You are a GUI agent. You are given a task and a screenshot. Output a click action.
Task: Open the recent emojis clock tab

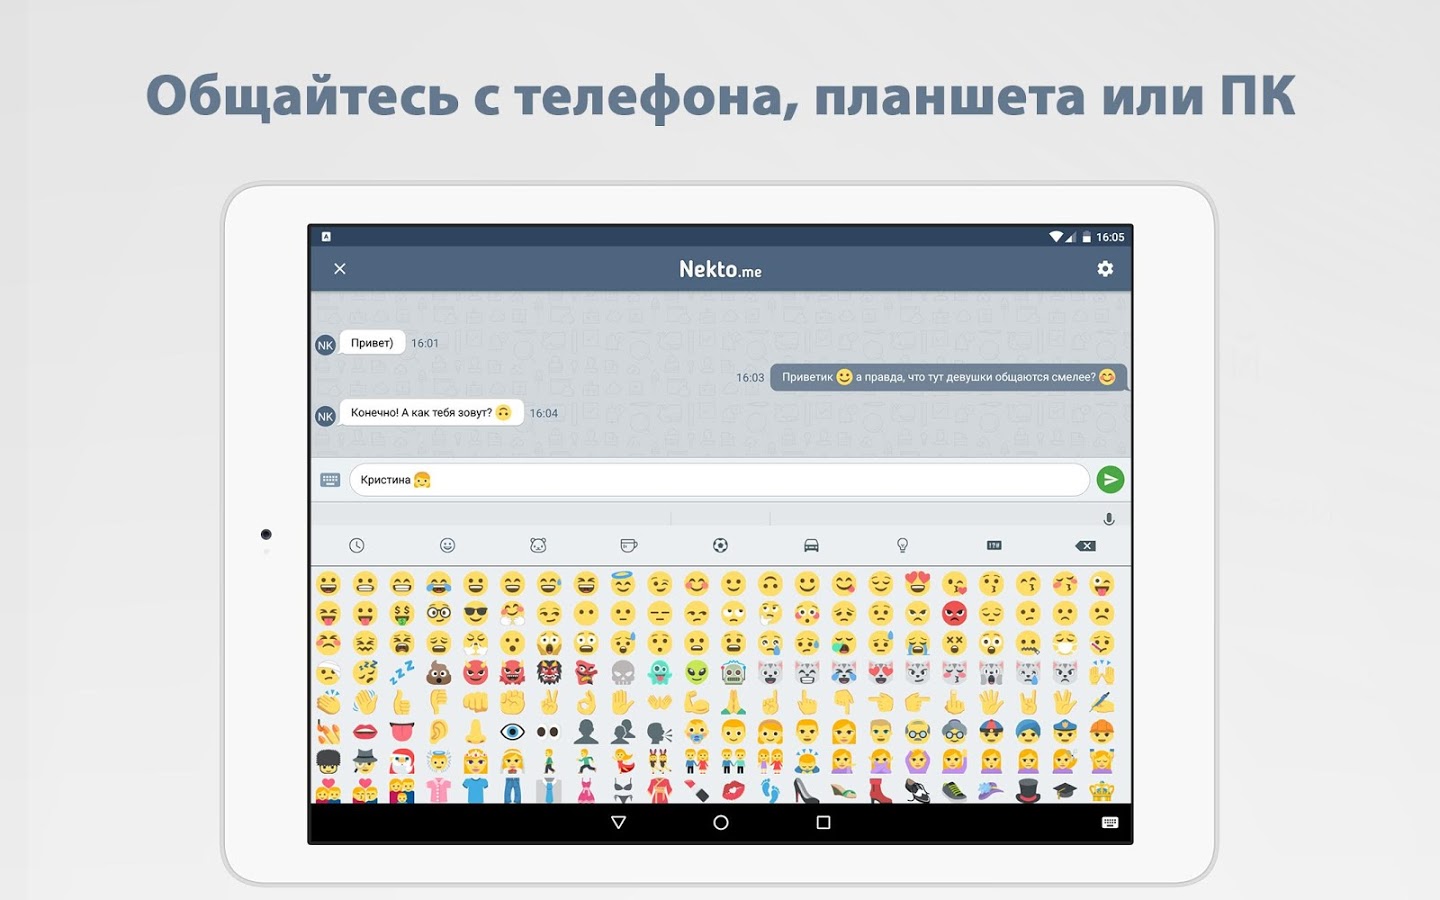click(357, 545)
